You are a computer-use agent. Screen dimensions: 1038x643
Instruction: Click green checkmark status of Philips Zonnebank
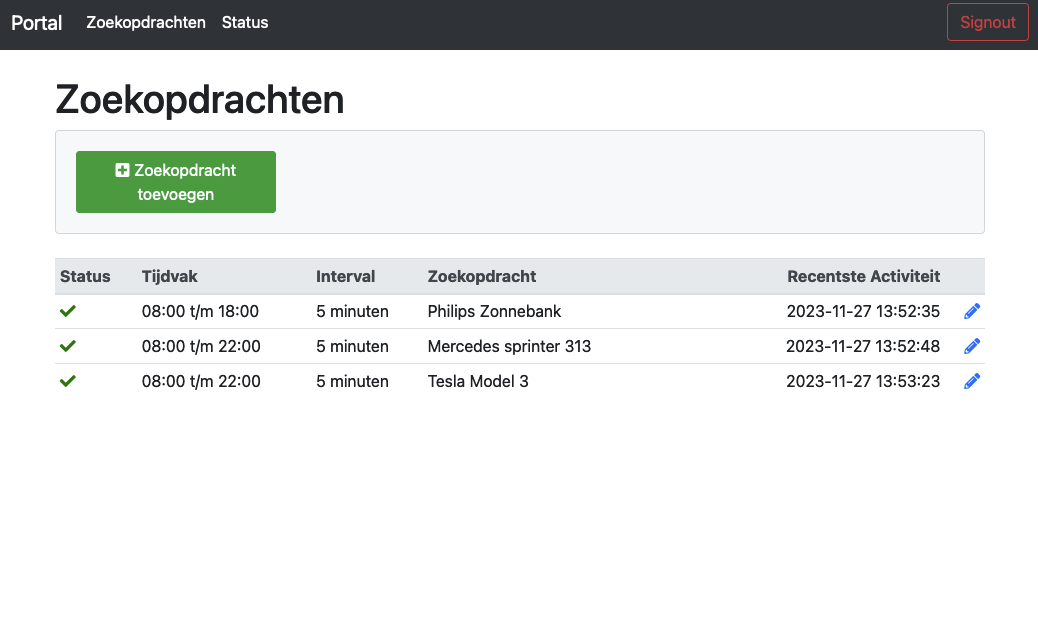(x=68, y=312)
